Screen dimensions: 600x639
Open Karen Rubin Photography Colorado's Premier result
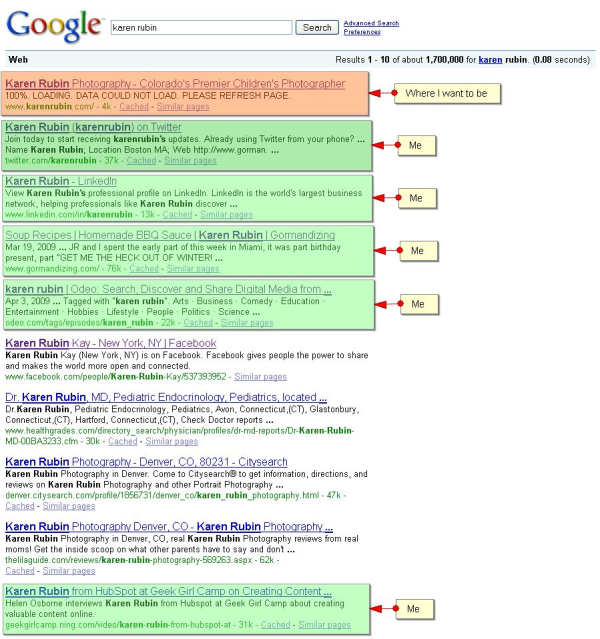point(175,84)
